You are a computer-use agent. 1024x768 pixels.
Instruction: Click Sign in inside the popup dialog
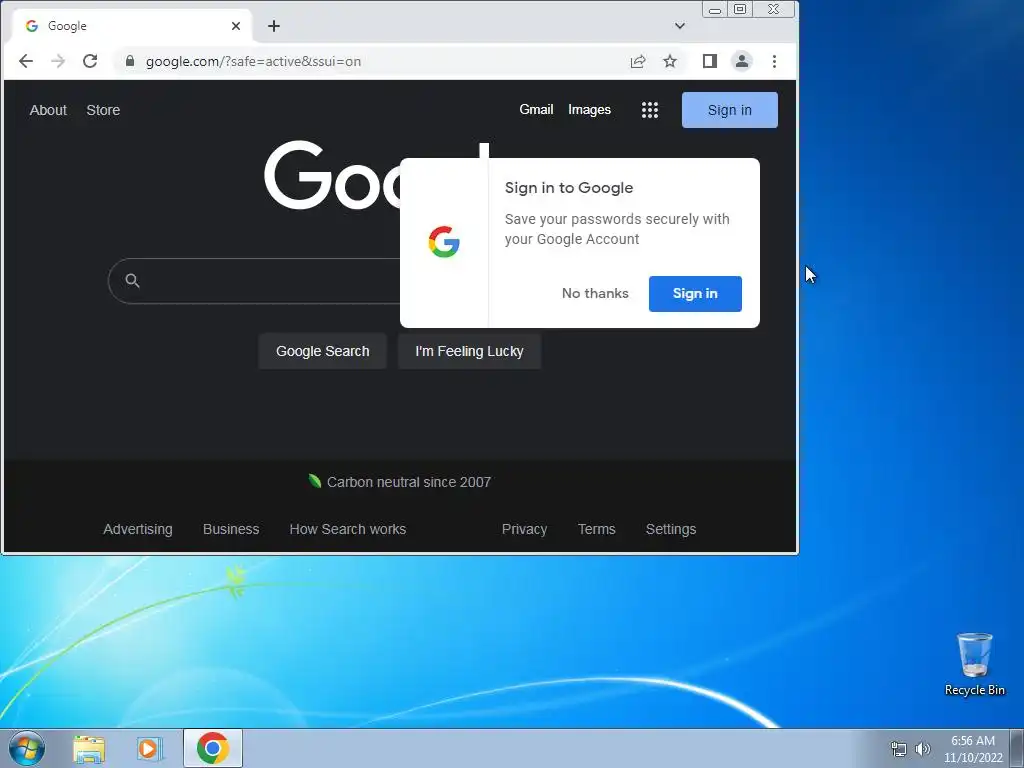tap(695, 294)
